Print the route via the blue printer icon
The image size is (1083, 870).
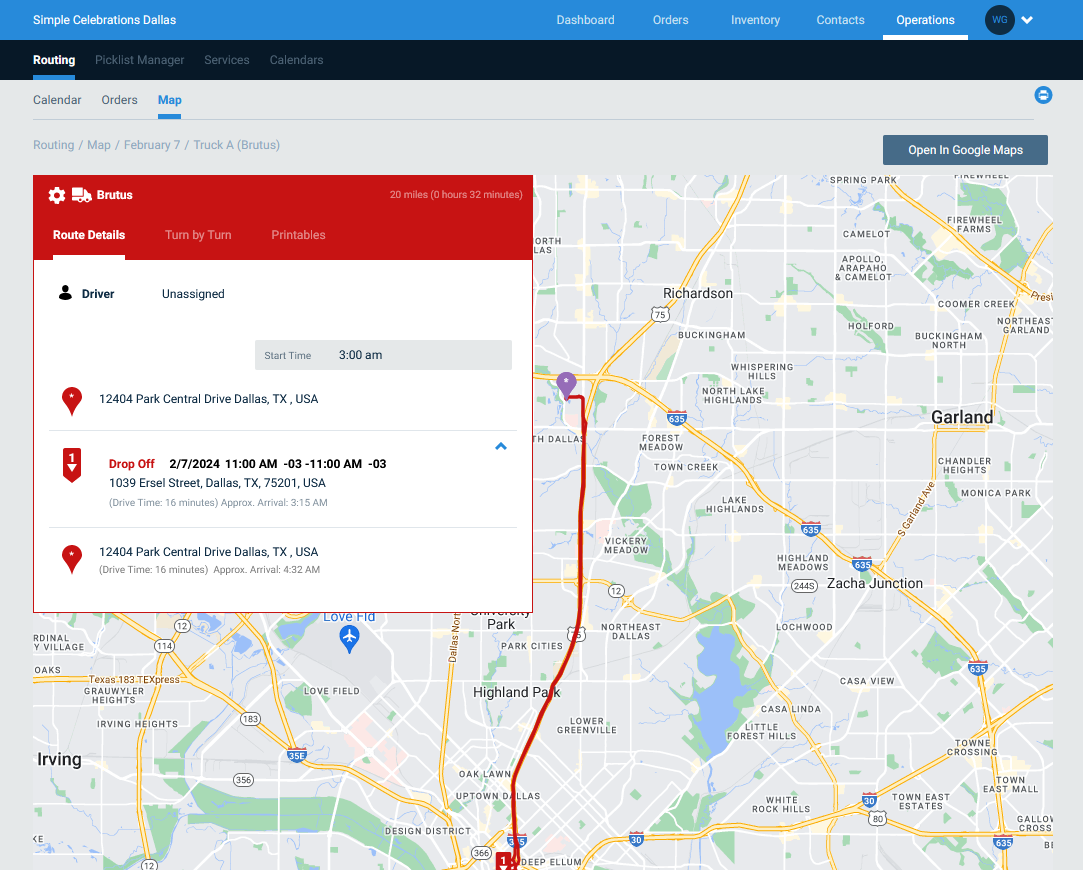coord(1043,95)
